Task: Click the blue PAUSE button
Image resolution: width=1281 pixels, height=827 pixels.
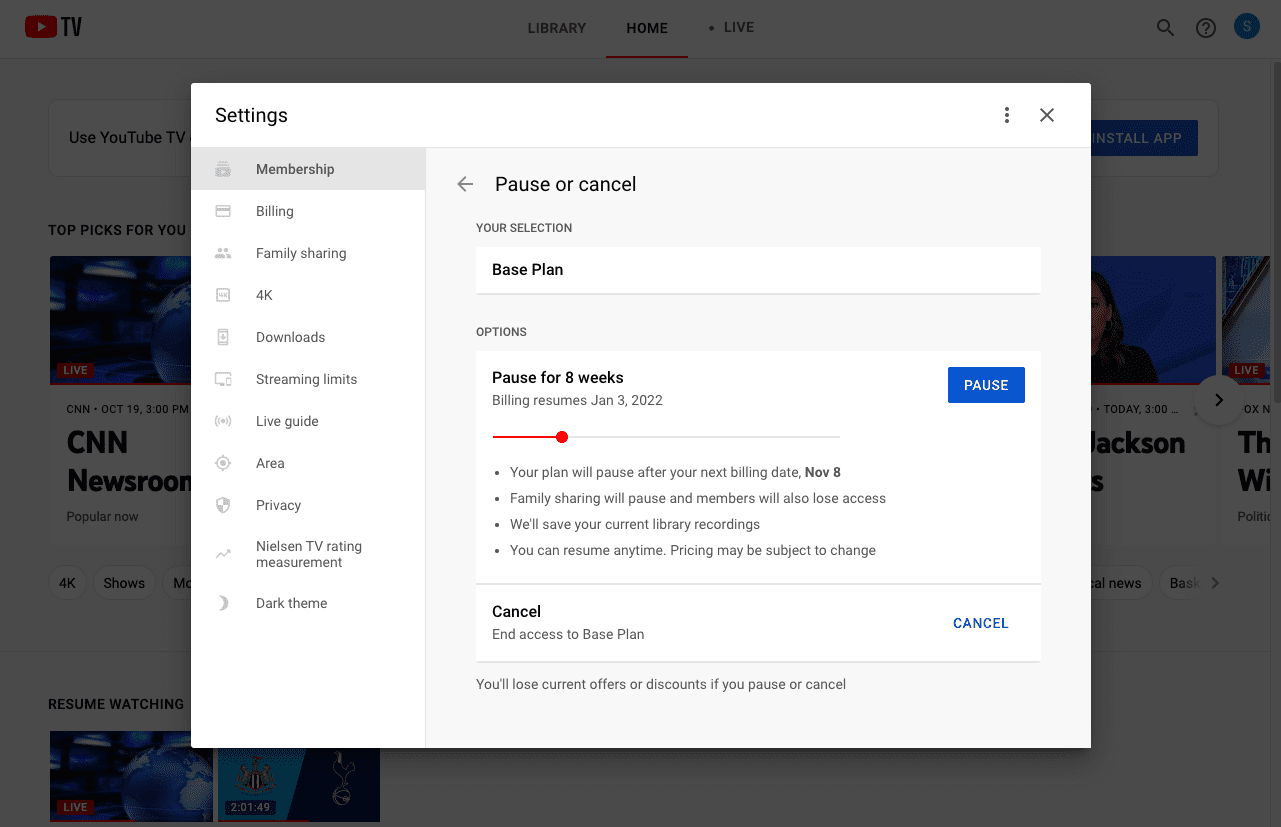Action: click(x=986, y=385)
